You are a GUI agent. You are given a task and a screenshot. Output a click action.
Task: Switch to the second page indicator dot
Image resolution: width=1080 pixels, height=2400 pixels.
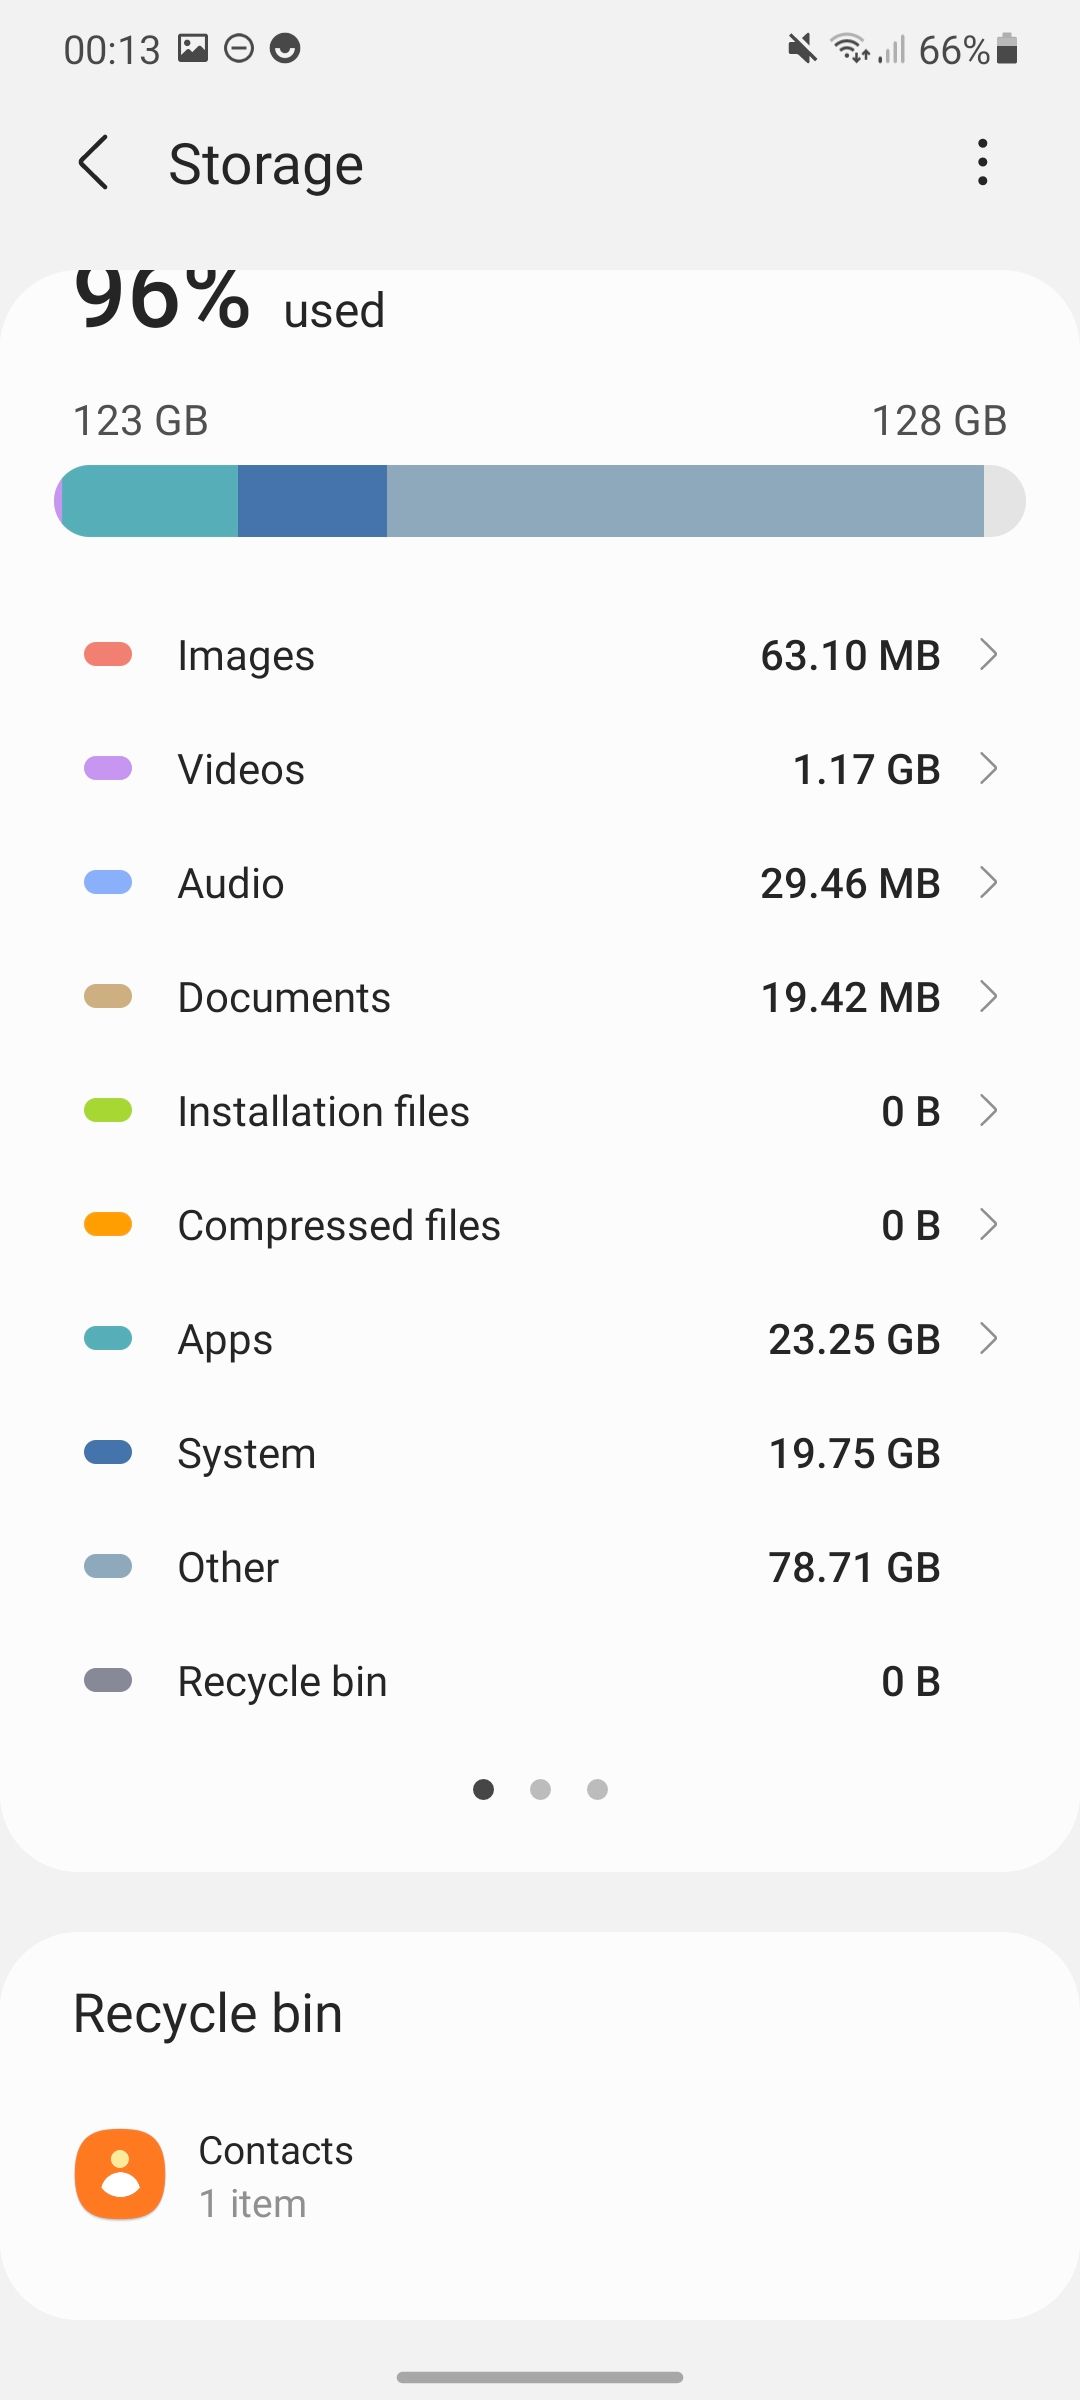[540, 1789]
